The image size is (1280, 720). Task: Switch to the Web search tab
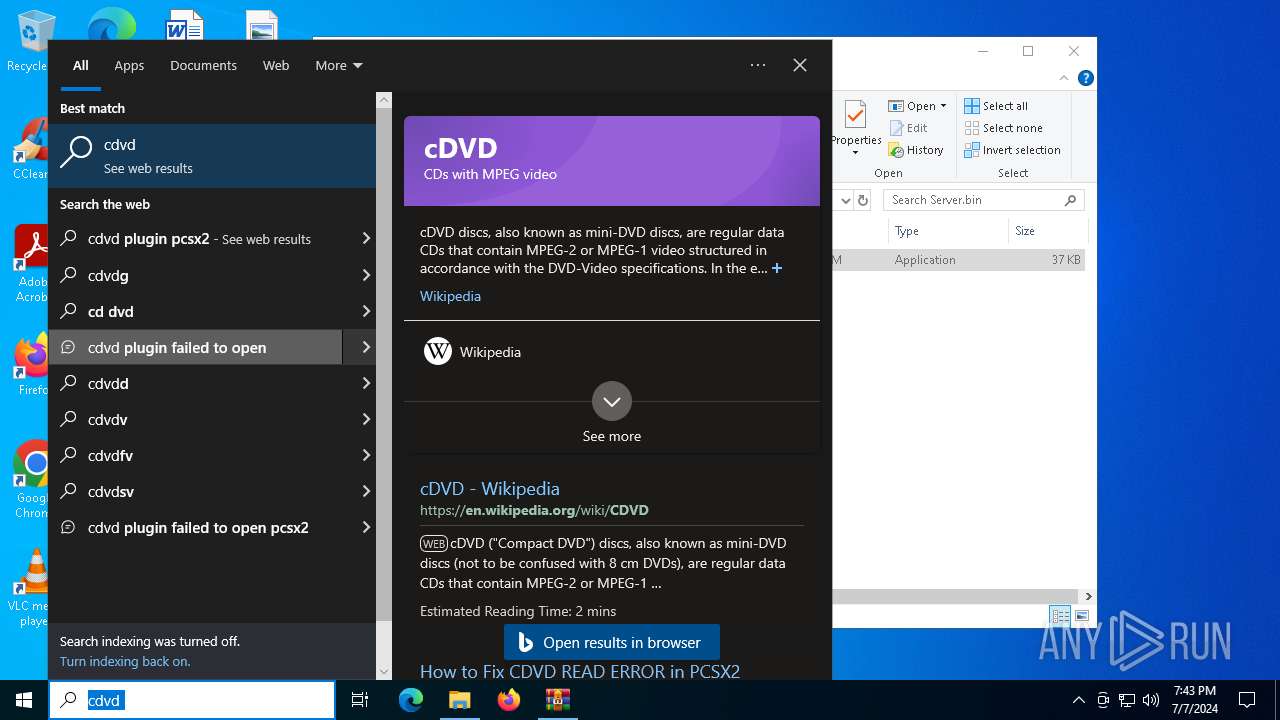[x=276, y=65]
